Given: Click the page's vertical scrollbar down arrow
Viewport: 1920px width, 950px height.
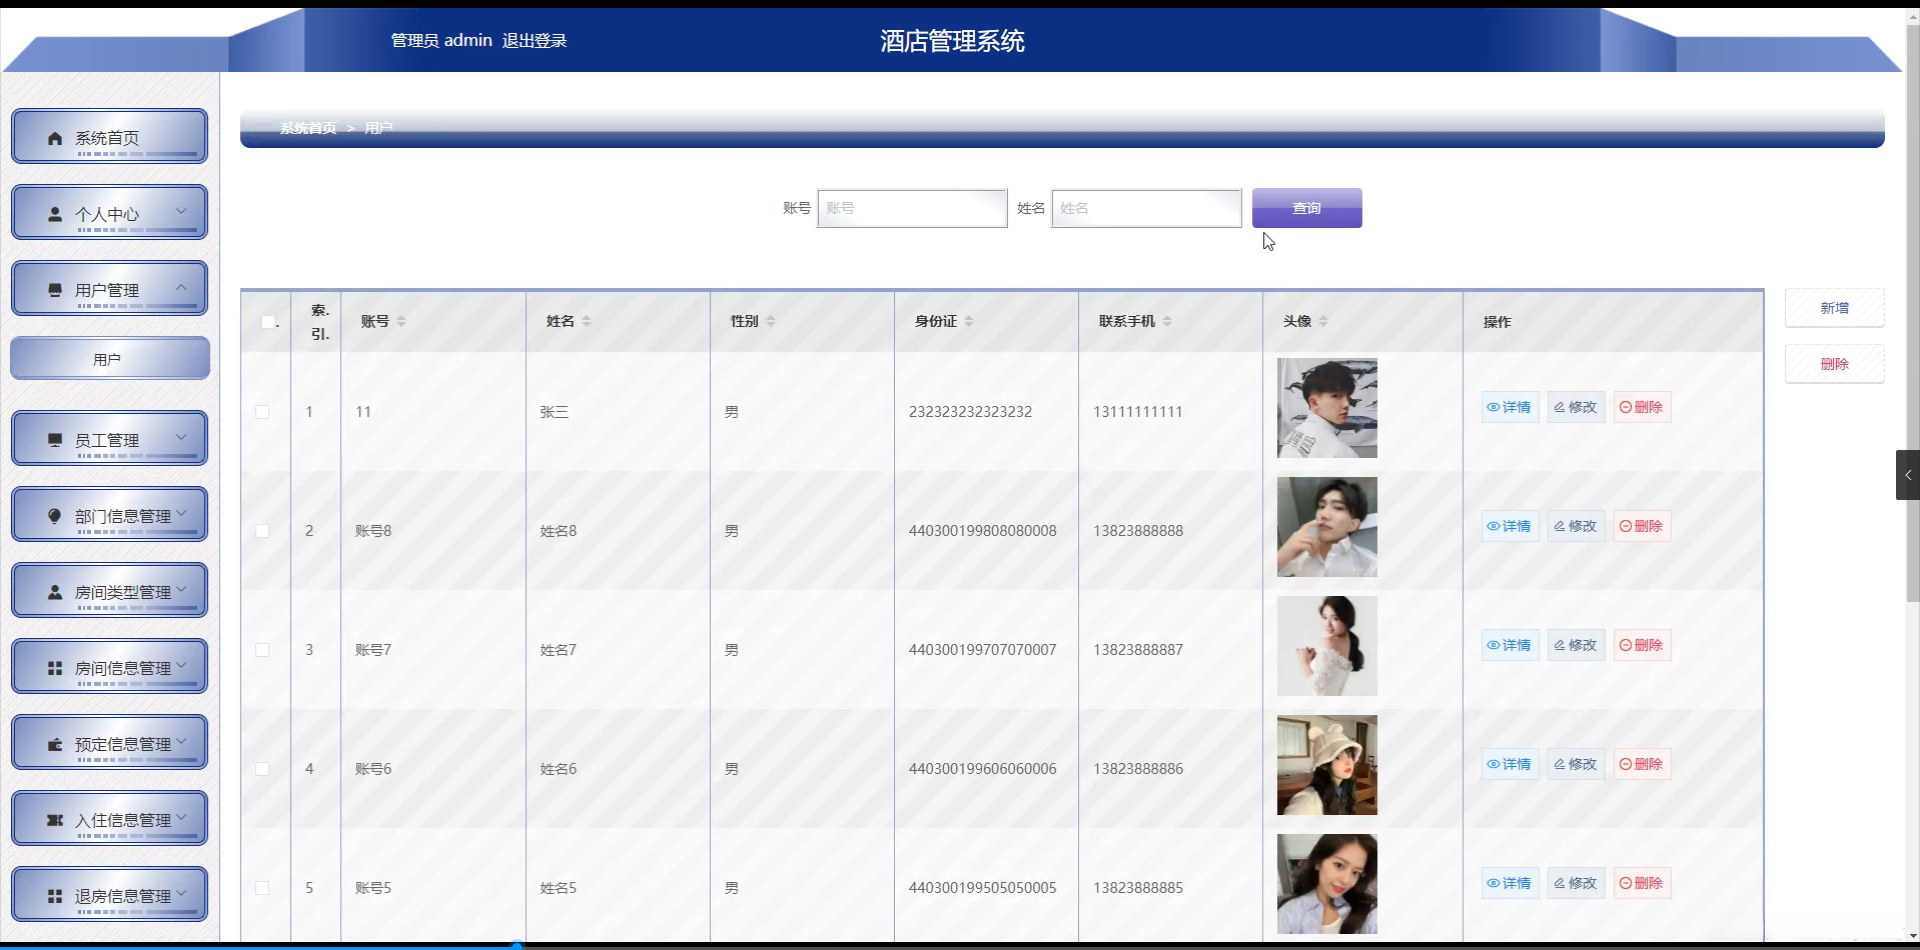Looking at the screenshot, I should [1912, 936].
